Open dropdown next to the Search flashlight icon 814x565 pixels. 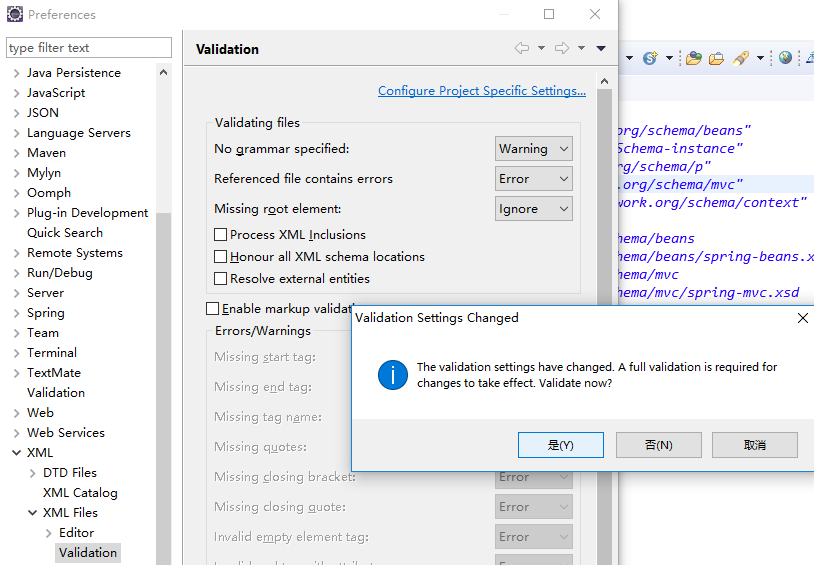[x=760, y=58]
